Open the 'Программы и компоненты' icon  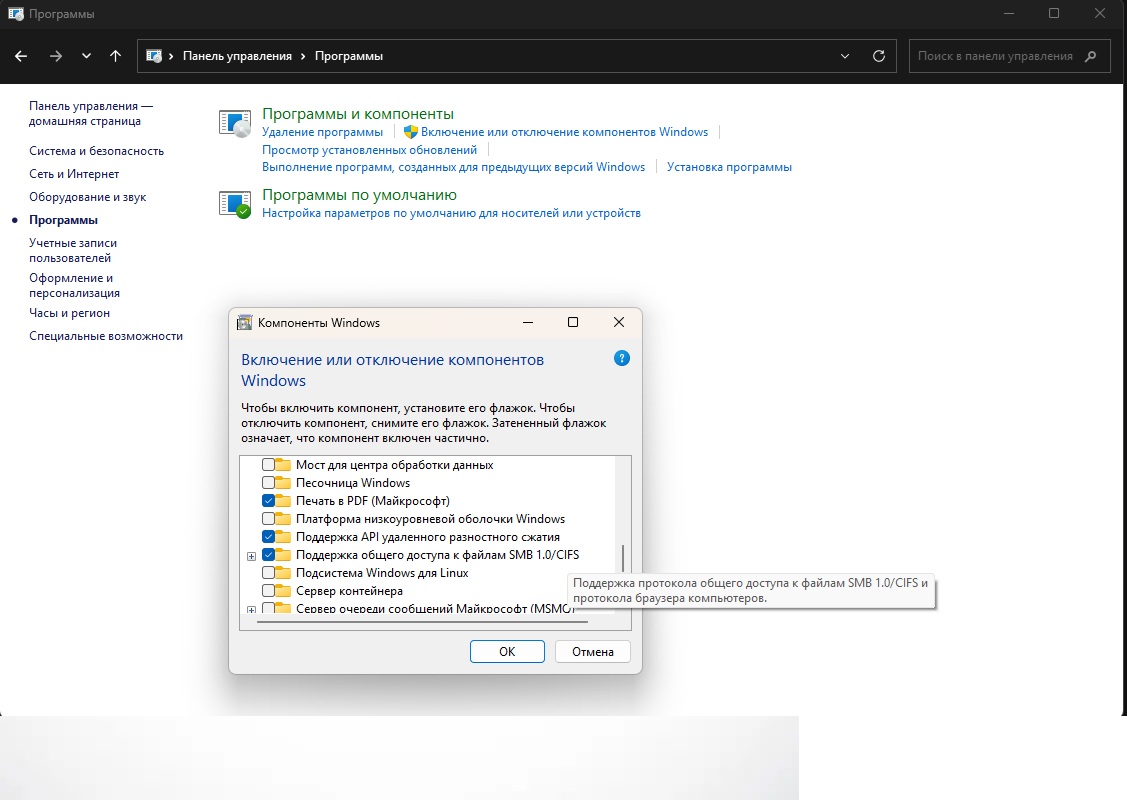click(235, 123)
